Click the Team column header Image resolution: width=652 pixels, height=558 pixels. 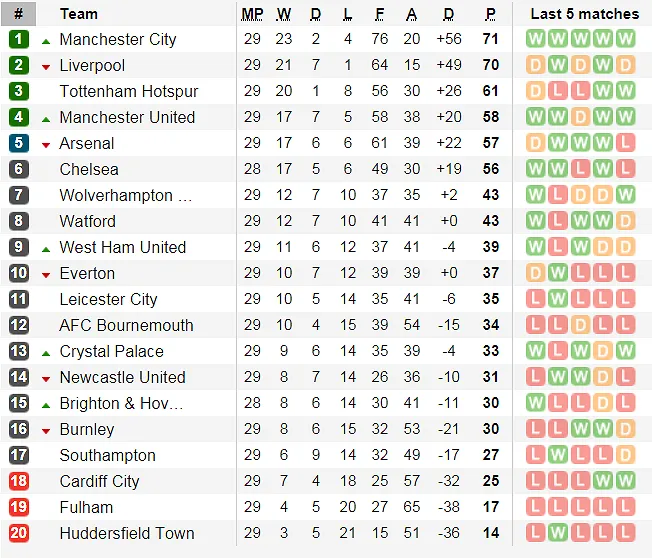click(x=79, y=14)
